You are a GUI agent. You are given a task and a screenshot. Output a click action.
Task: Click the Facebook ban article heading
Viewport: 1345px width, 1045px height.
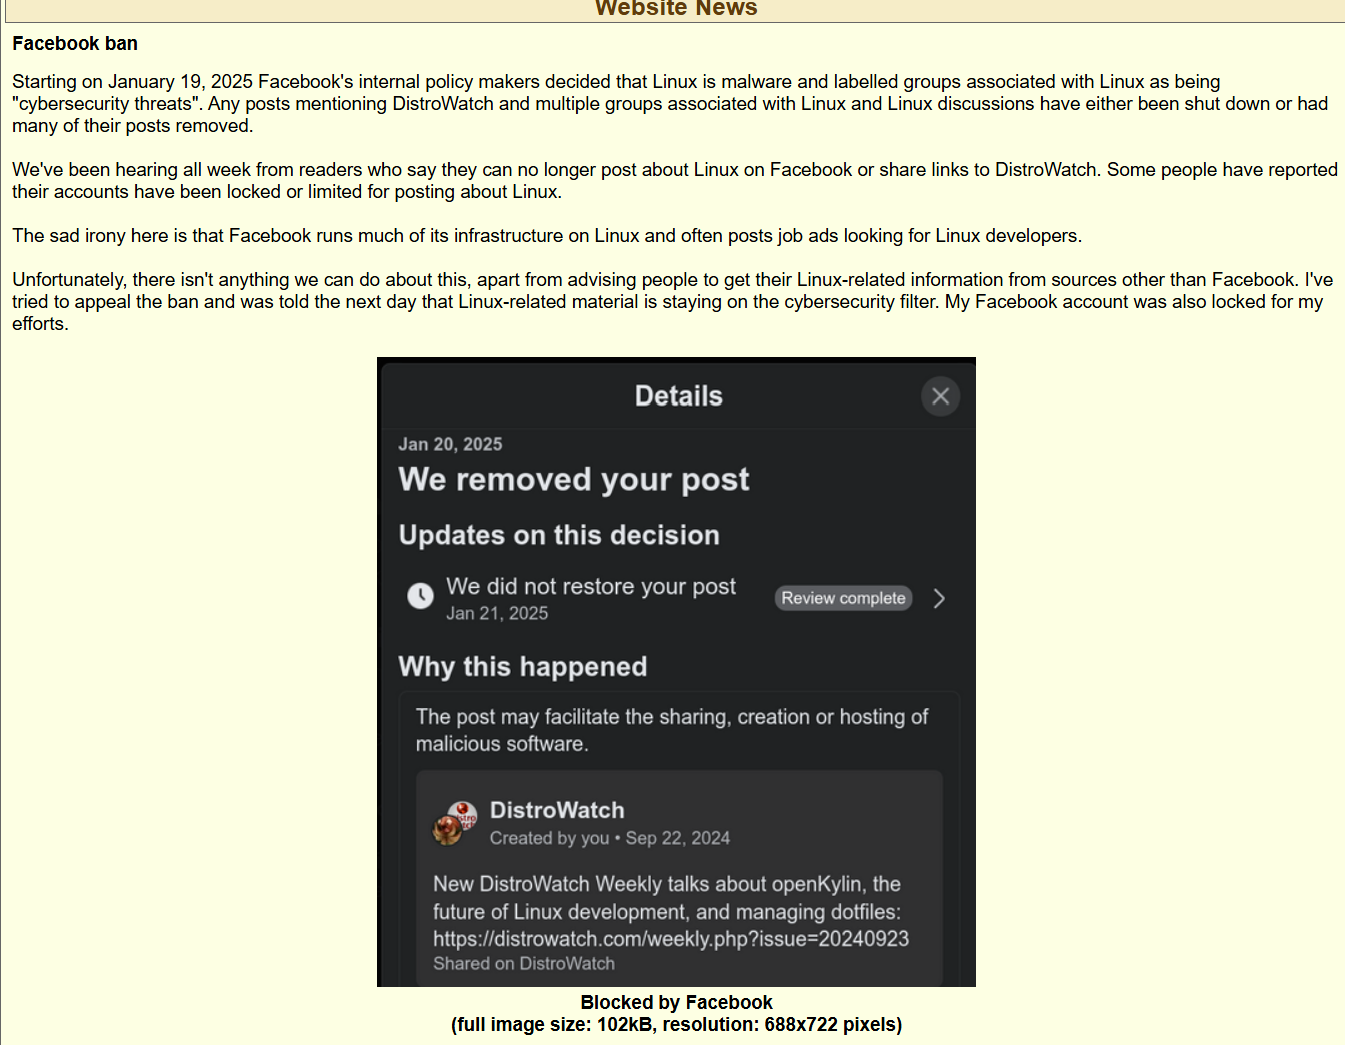click(75, 44)
